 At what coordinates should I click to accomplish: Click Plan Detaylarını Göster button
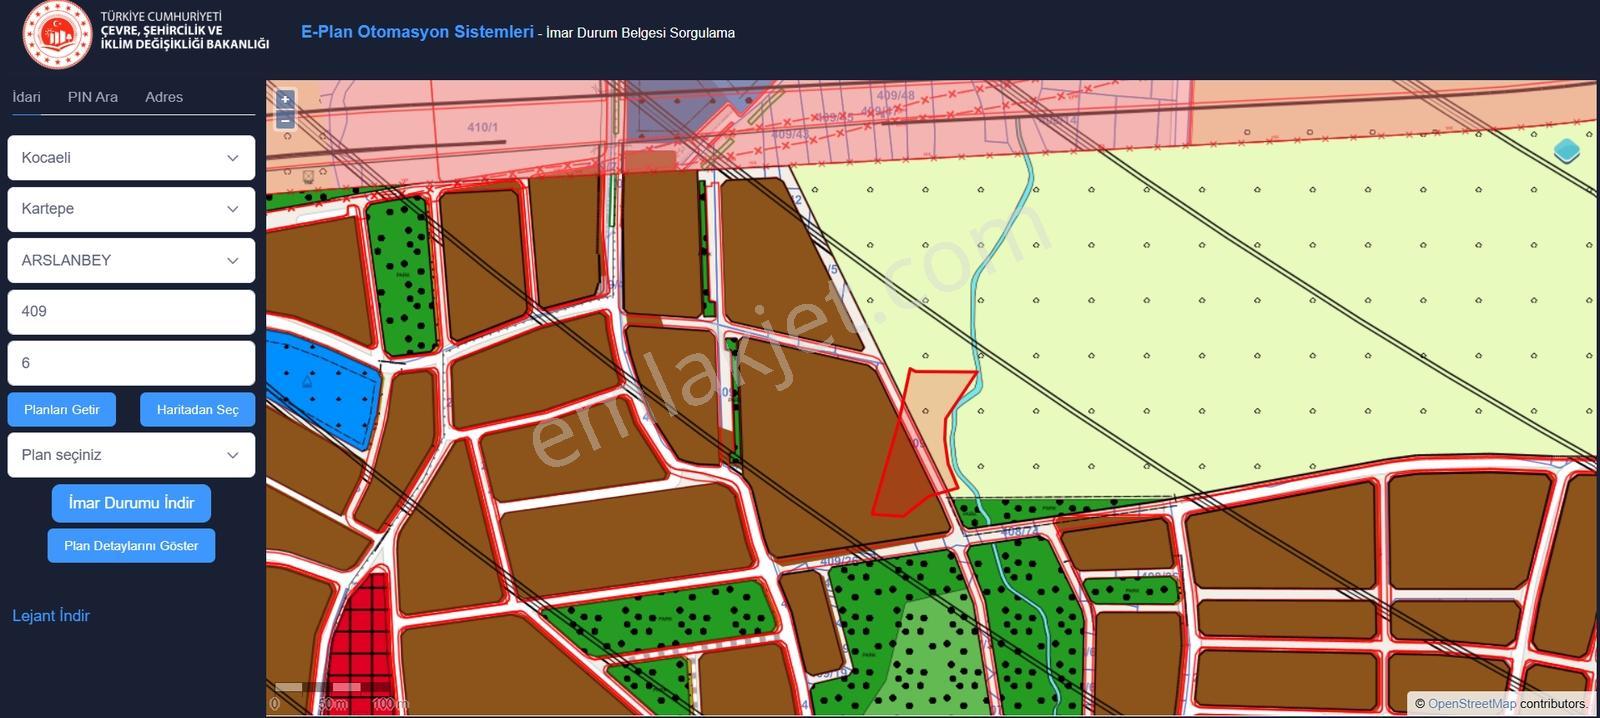point(131,546)
